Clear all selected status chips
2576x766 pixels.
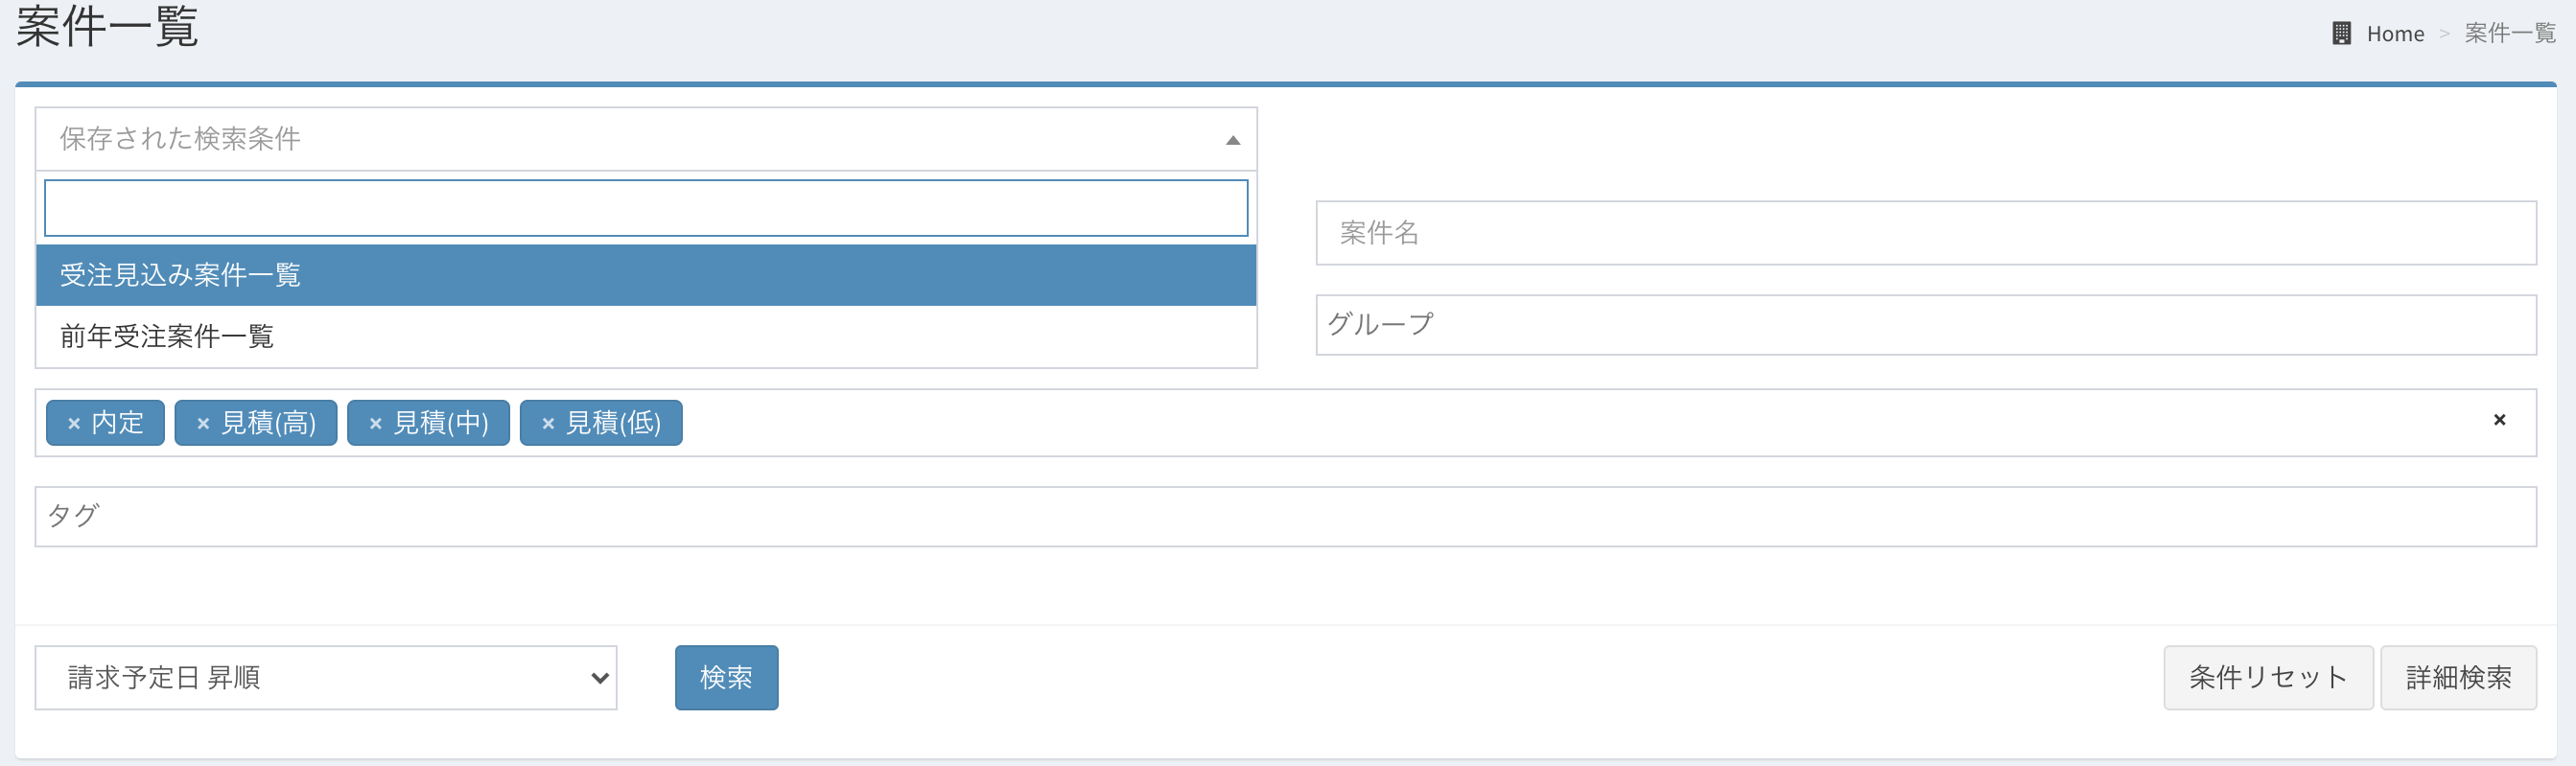click(2499, 420)
